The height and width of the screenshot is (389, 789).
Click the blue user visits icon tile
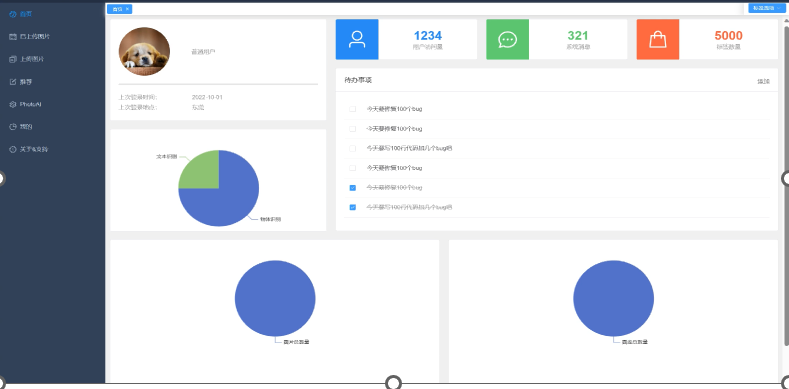pyautogui.click(x=357, y=39)
